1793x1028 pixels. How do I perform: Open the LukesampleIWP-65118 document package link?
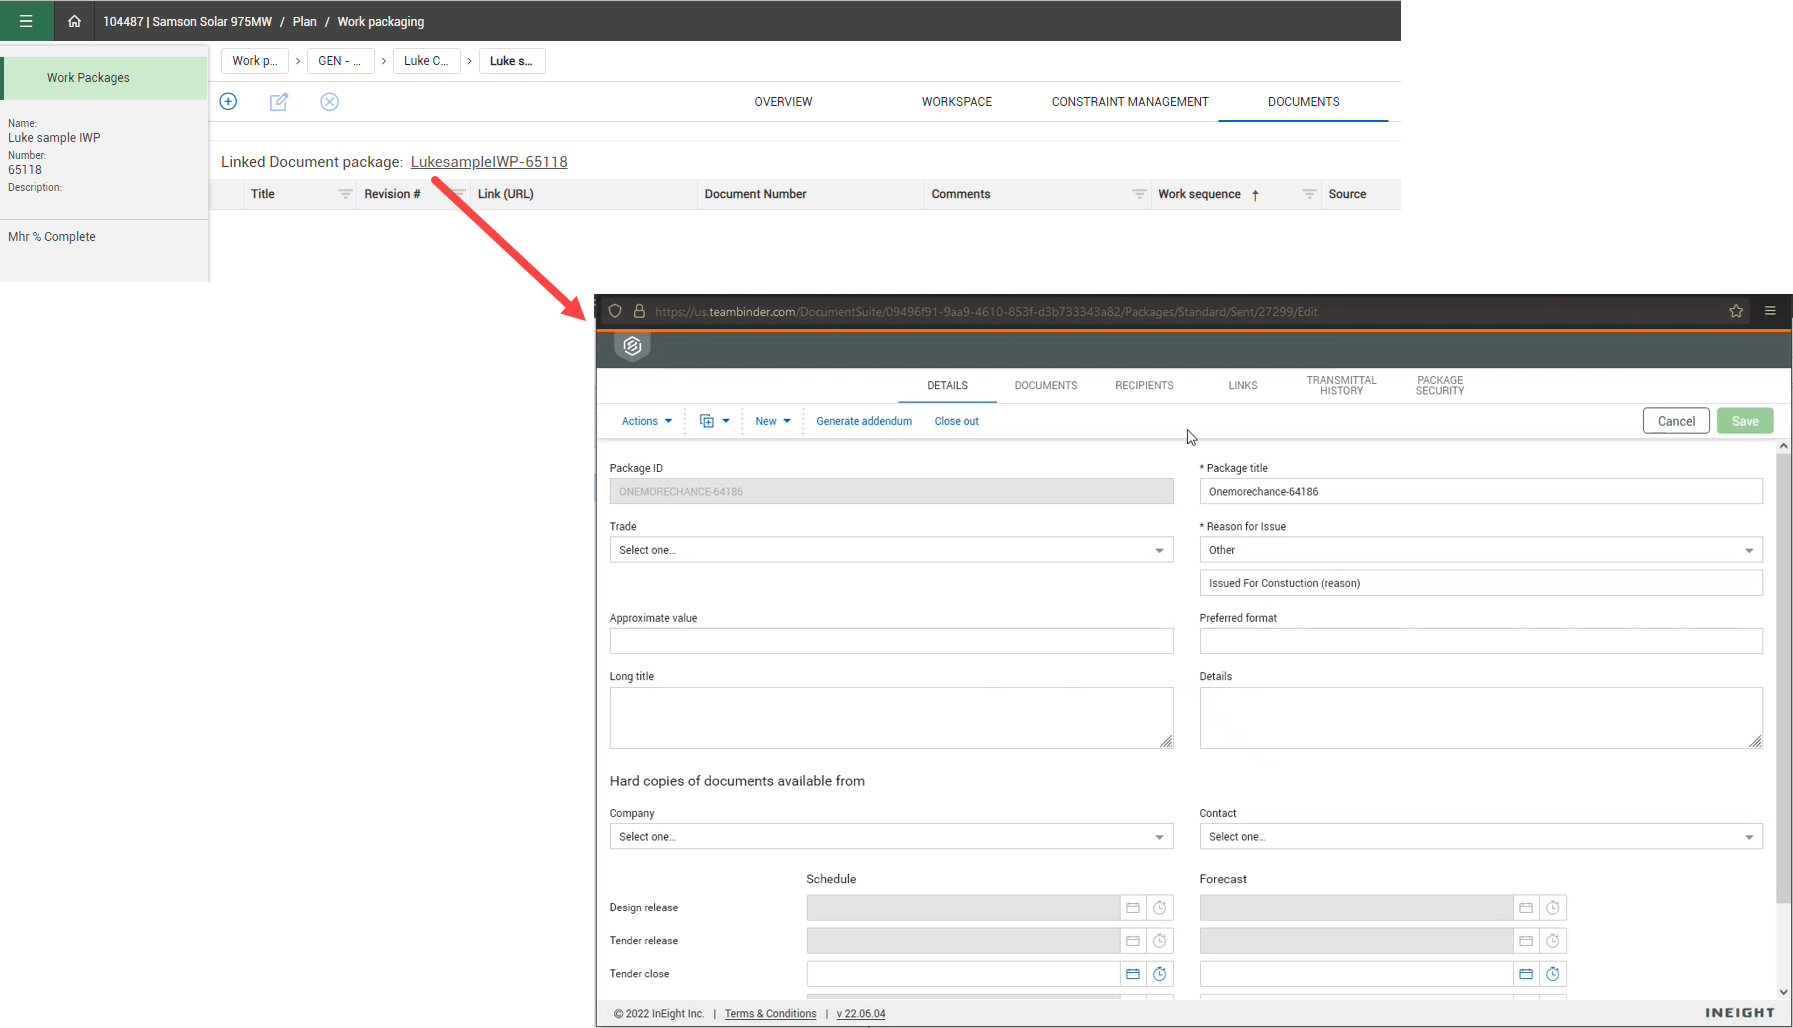pos(489,162)
